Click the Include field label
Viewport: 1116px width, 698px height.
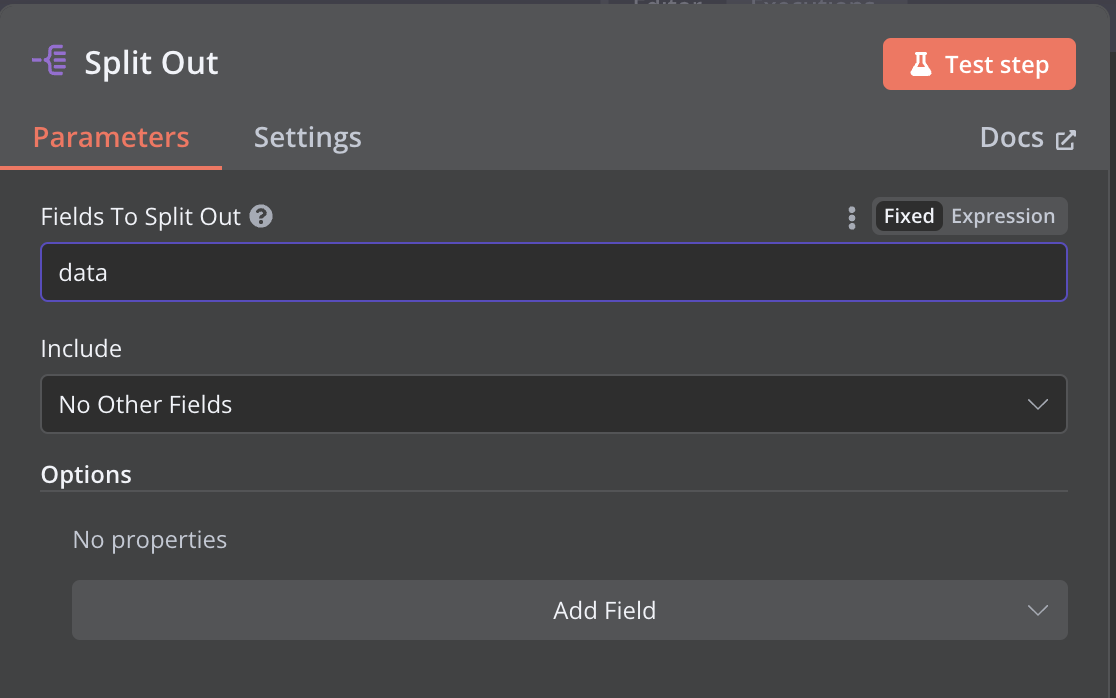[81, 348]
